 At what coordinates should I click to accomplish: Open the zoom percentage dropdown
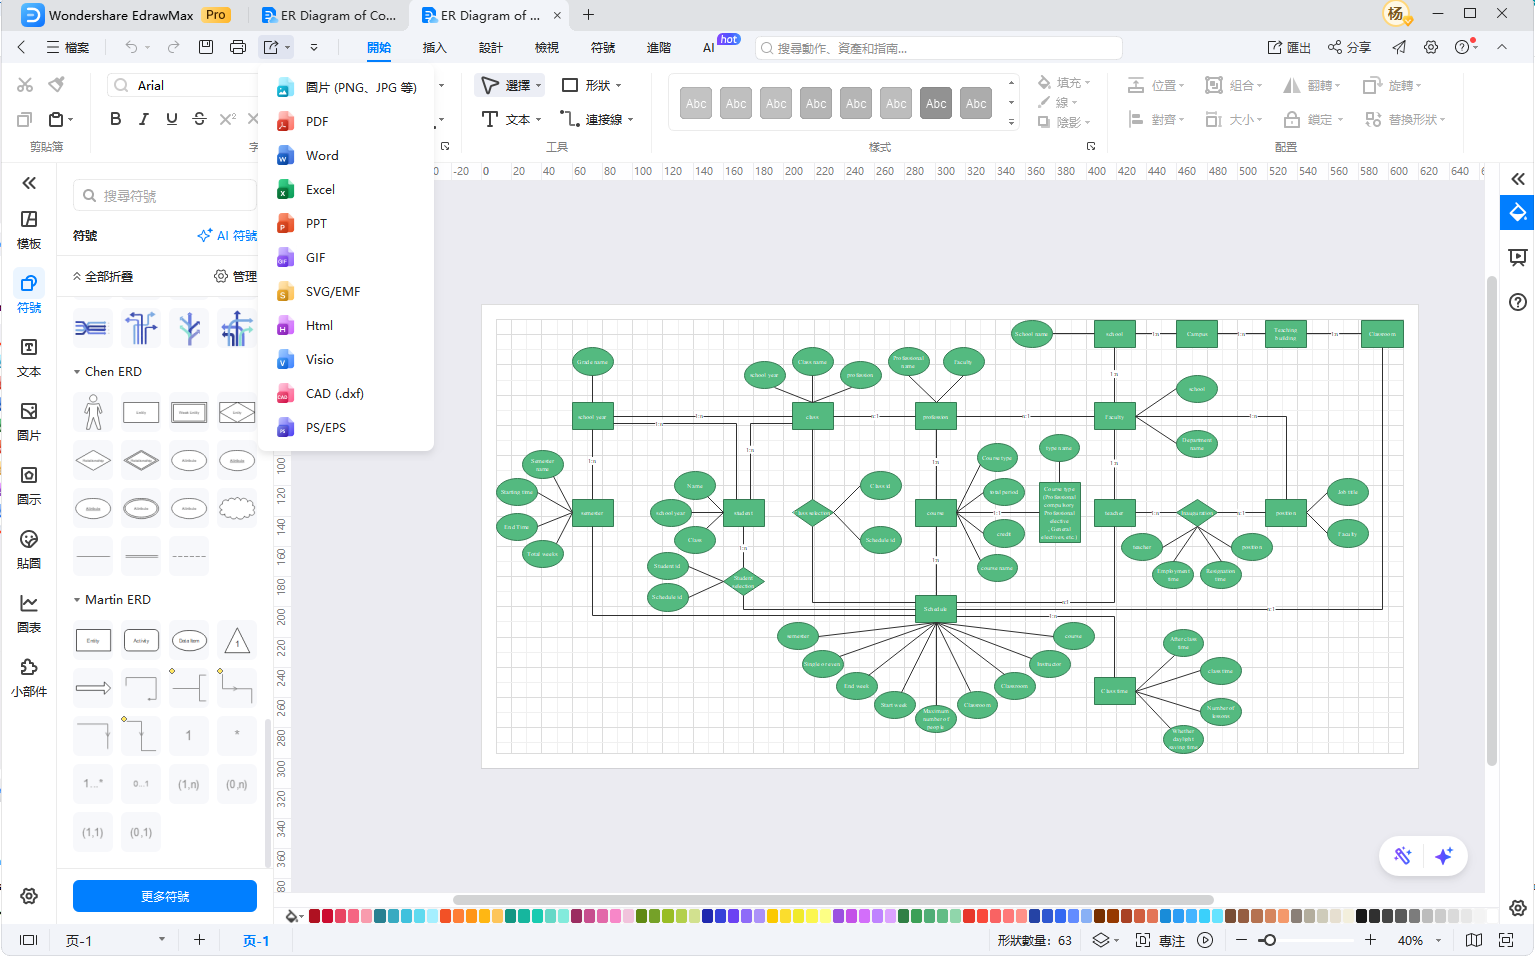(x=1439, y=941)
